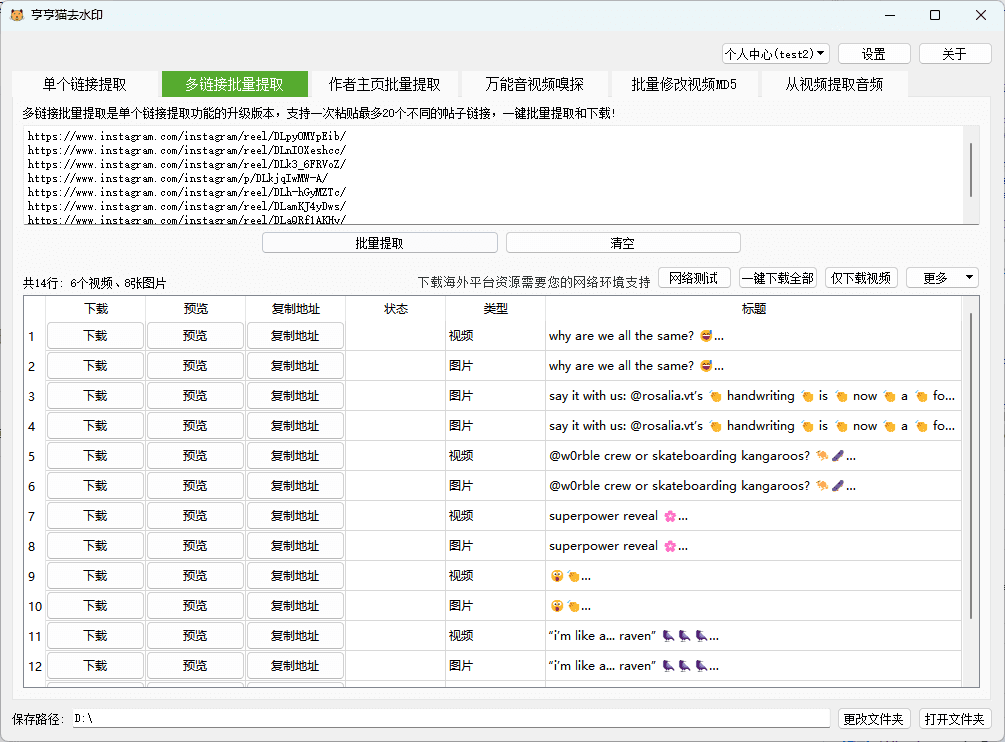
Task: Open the 设置 settings panel
Action: point(875,53)
